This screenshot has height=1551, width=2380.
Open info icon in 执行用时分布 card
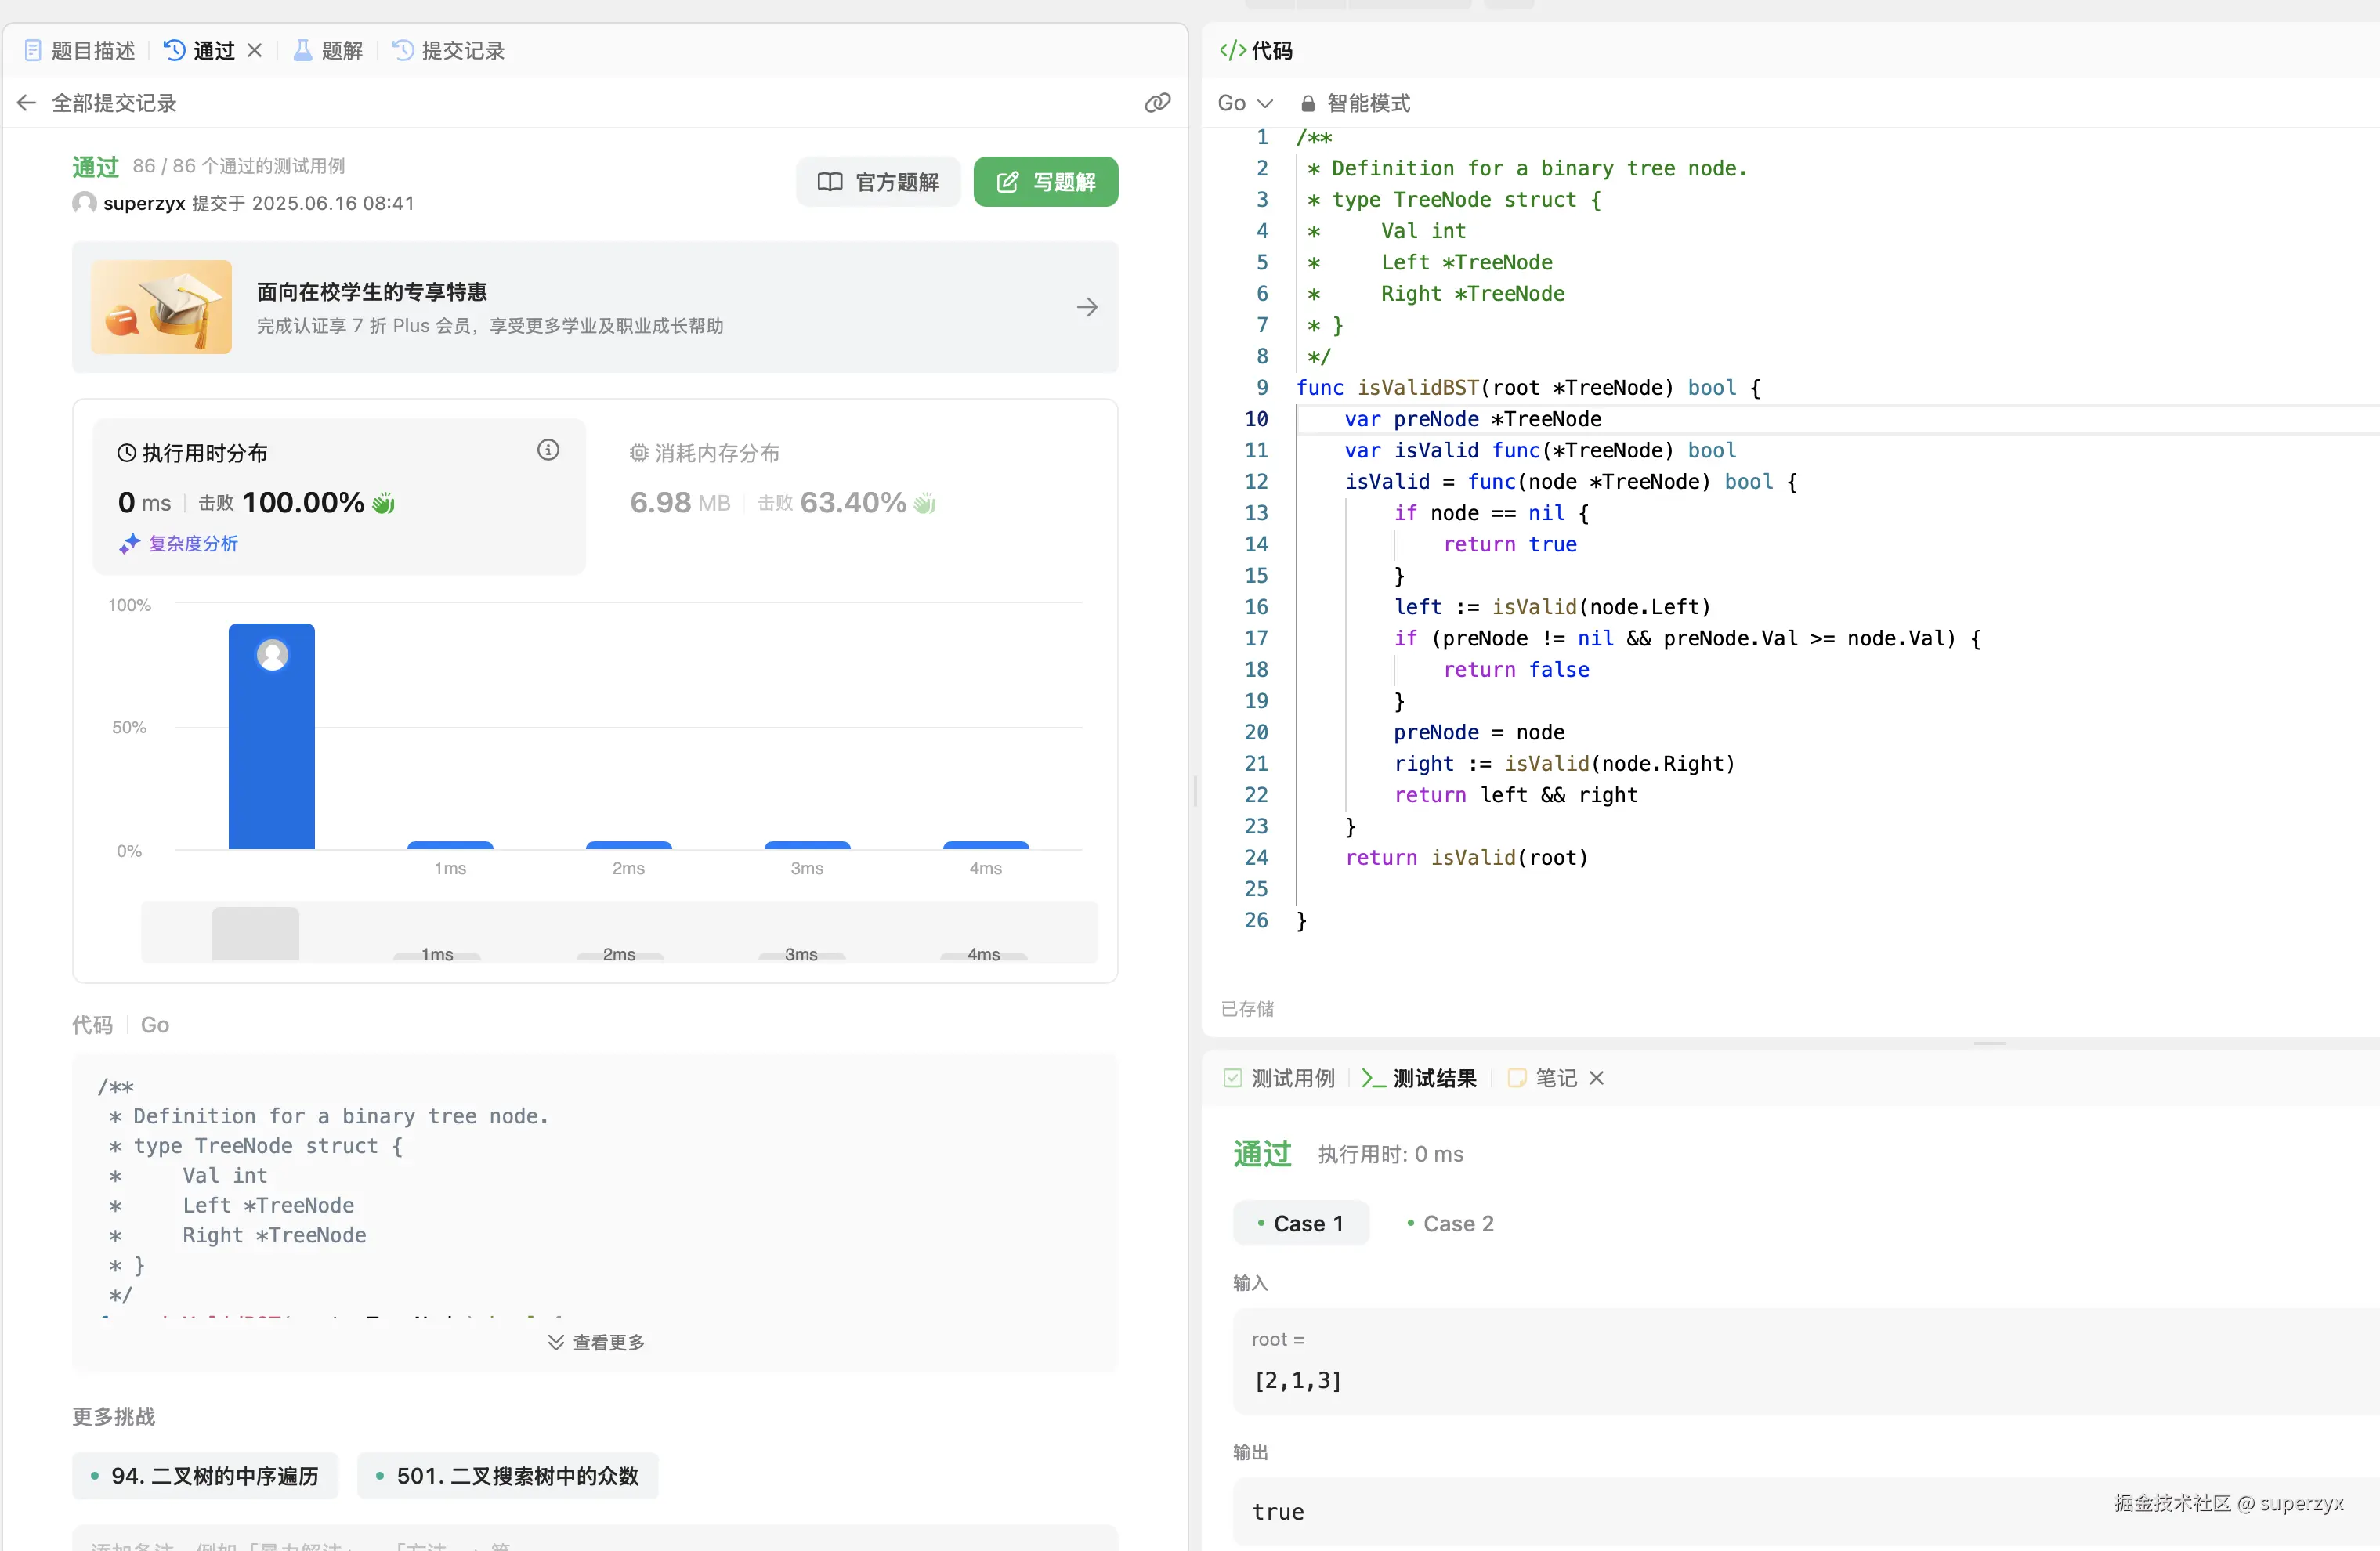pyautogui.click(x=548, y=450)
